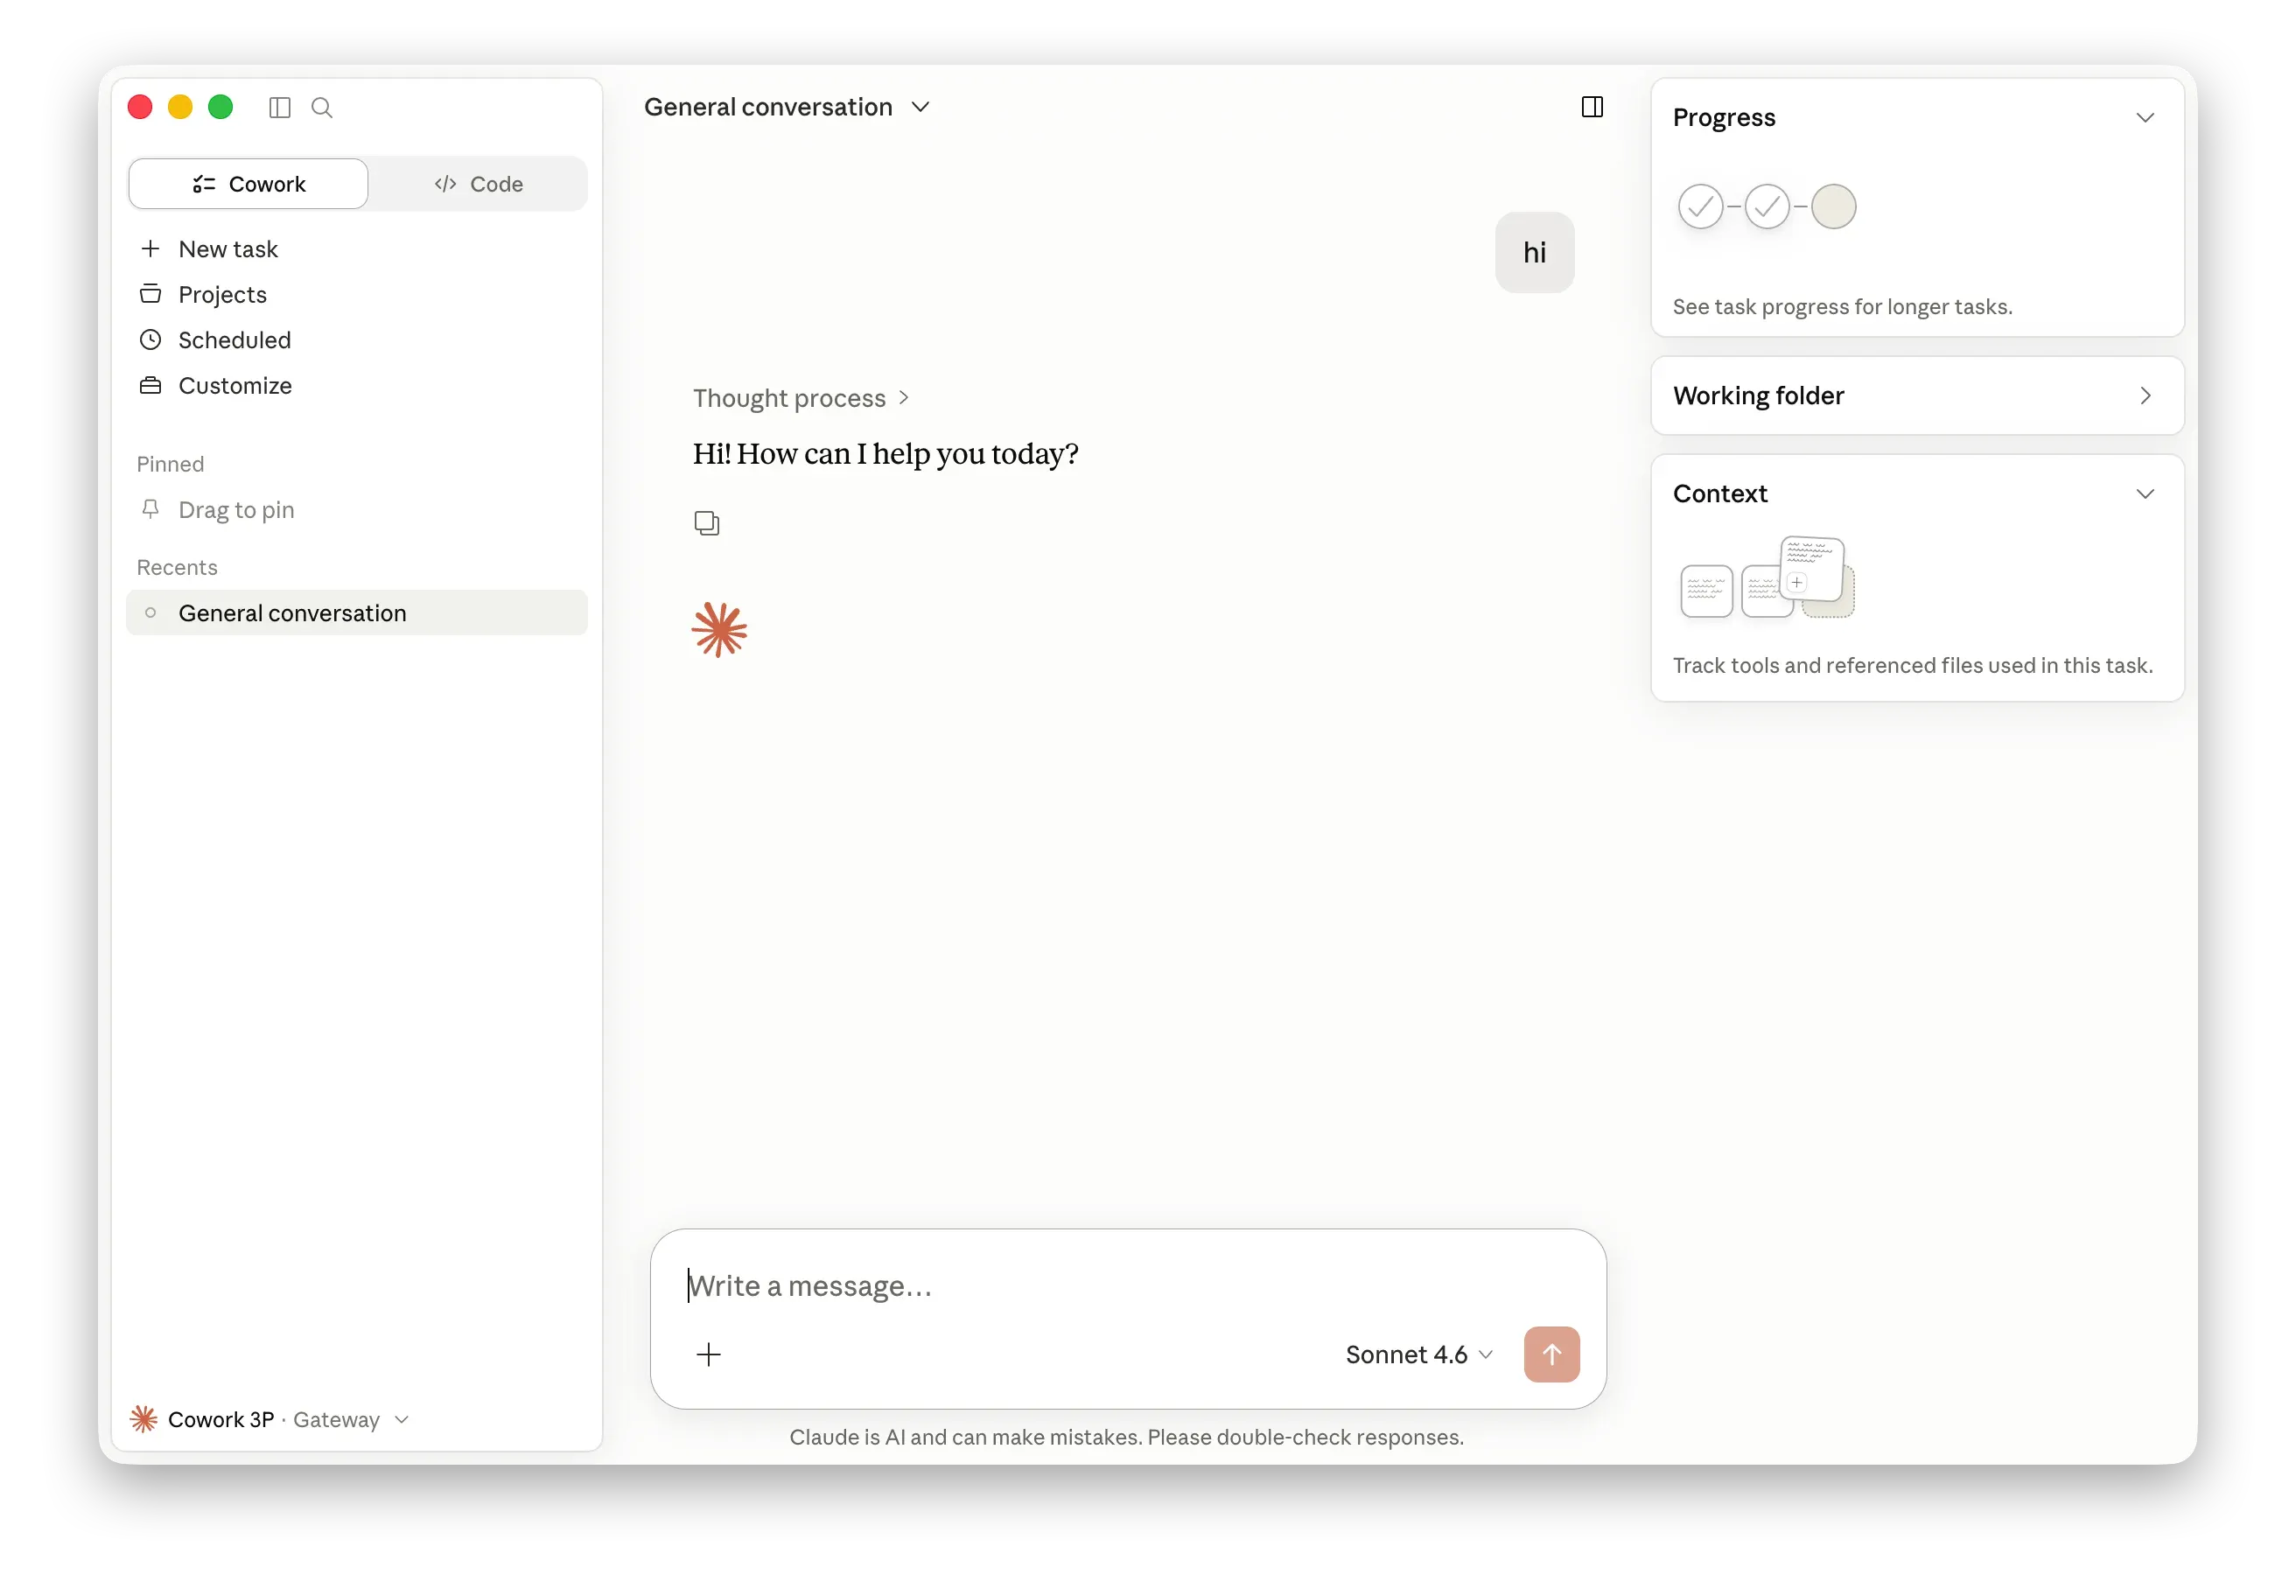Click the 'Claude is AI and can make mistakes' disclaimer
This screenshot has height=1596, width=2296.
tap(1126, 1437)
